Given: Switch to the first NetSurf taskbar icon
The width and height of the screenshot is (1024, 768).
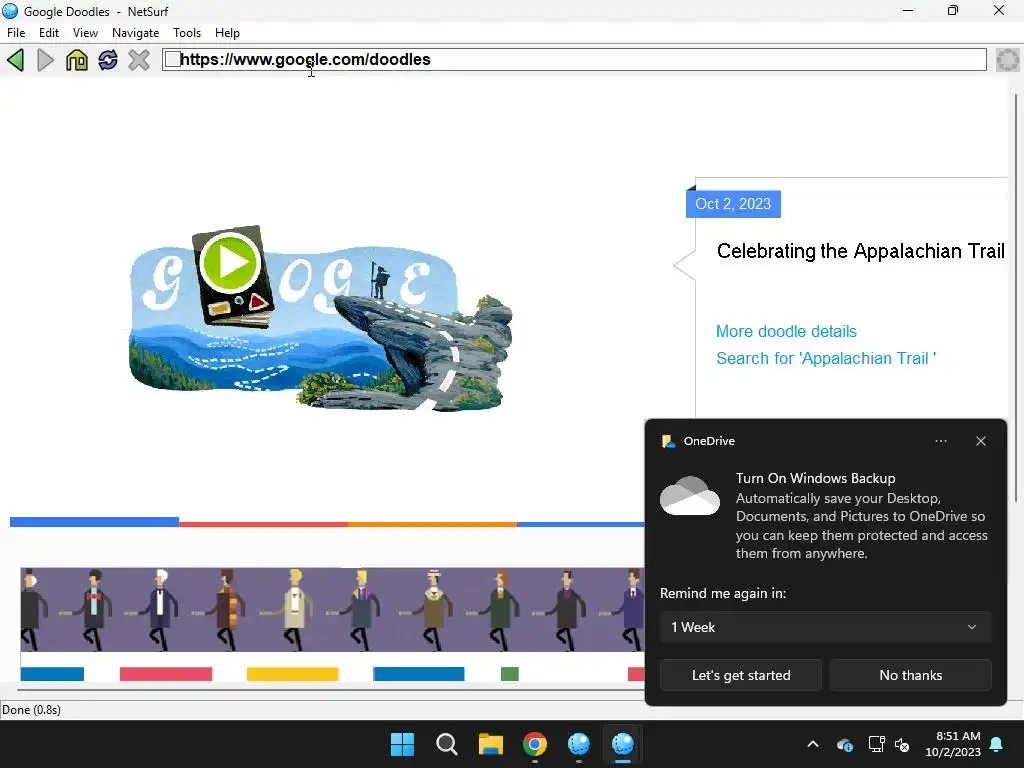Looking at the screenshot, I should tap(579, 744).
